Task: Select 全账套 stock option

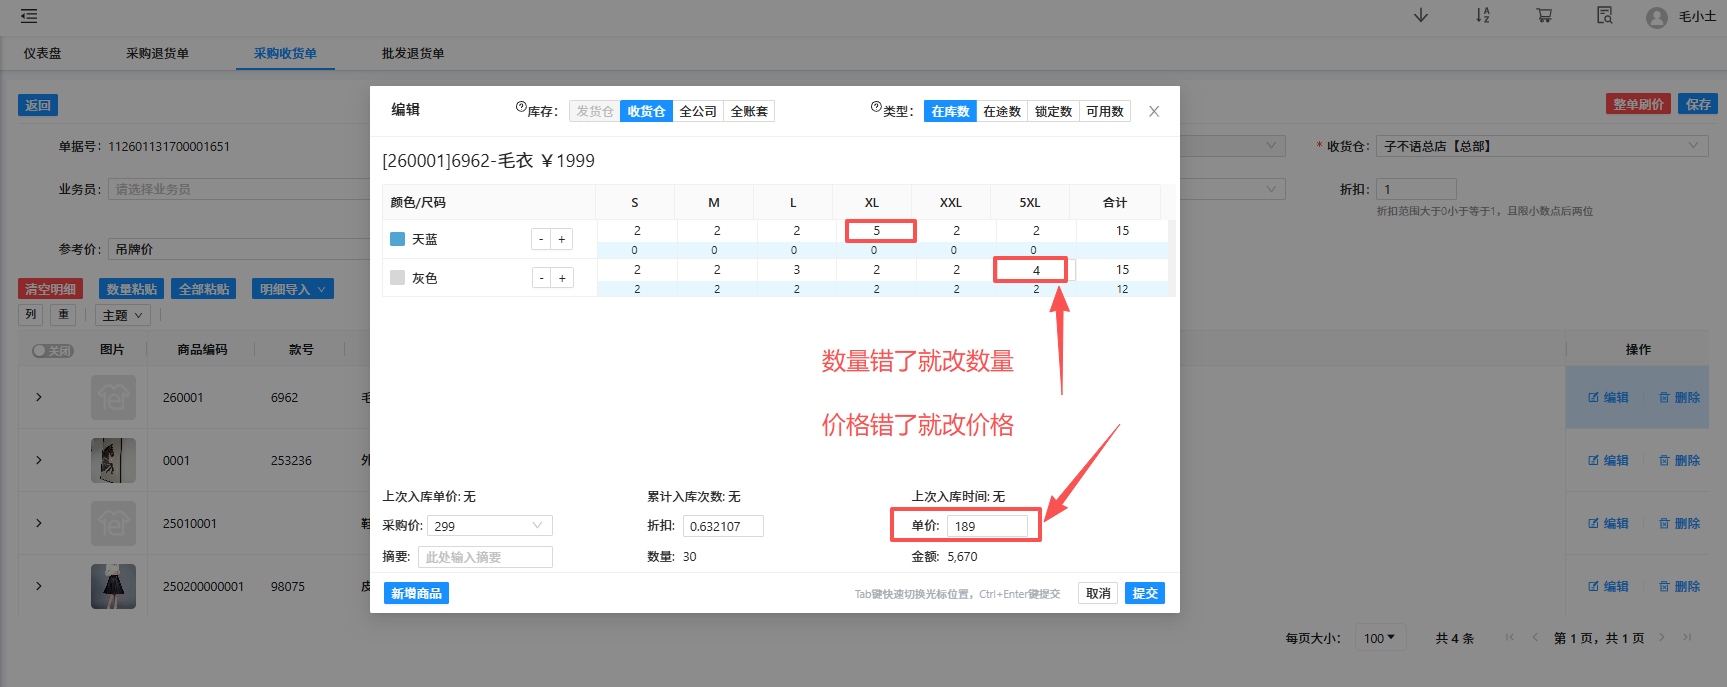Action: [749, 111]
